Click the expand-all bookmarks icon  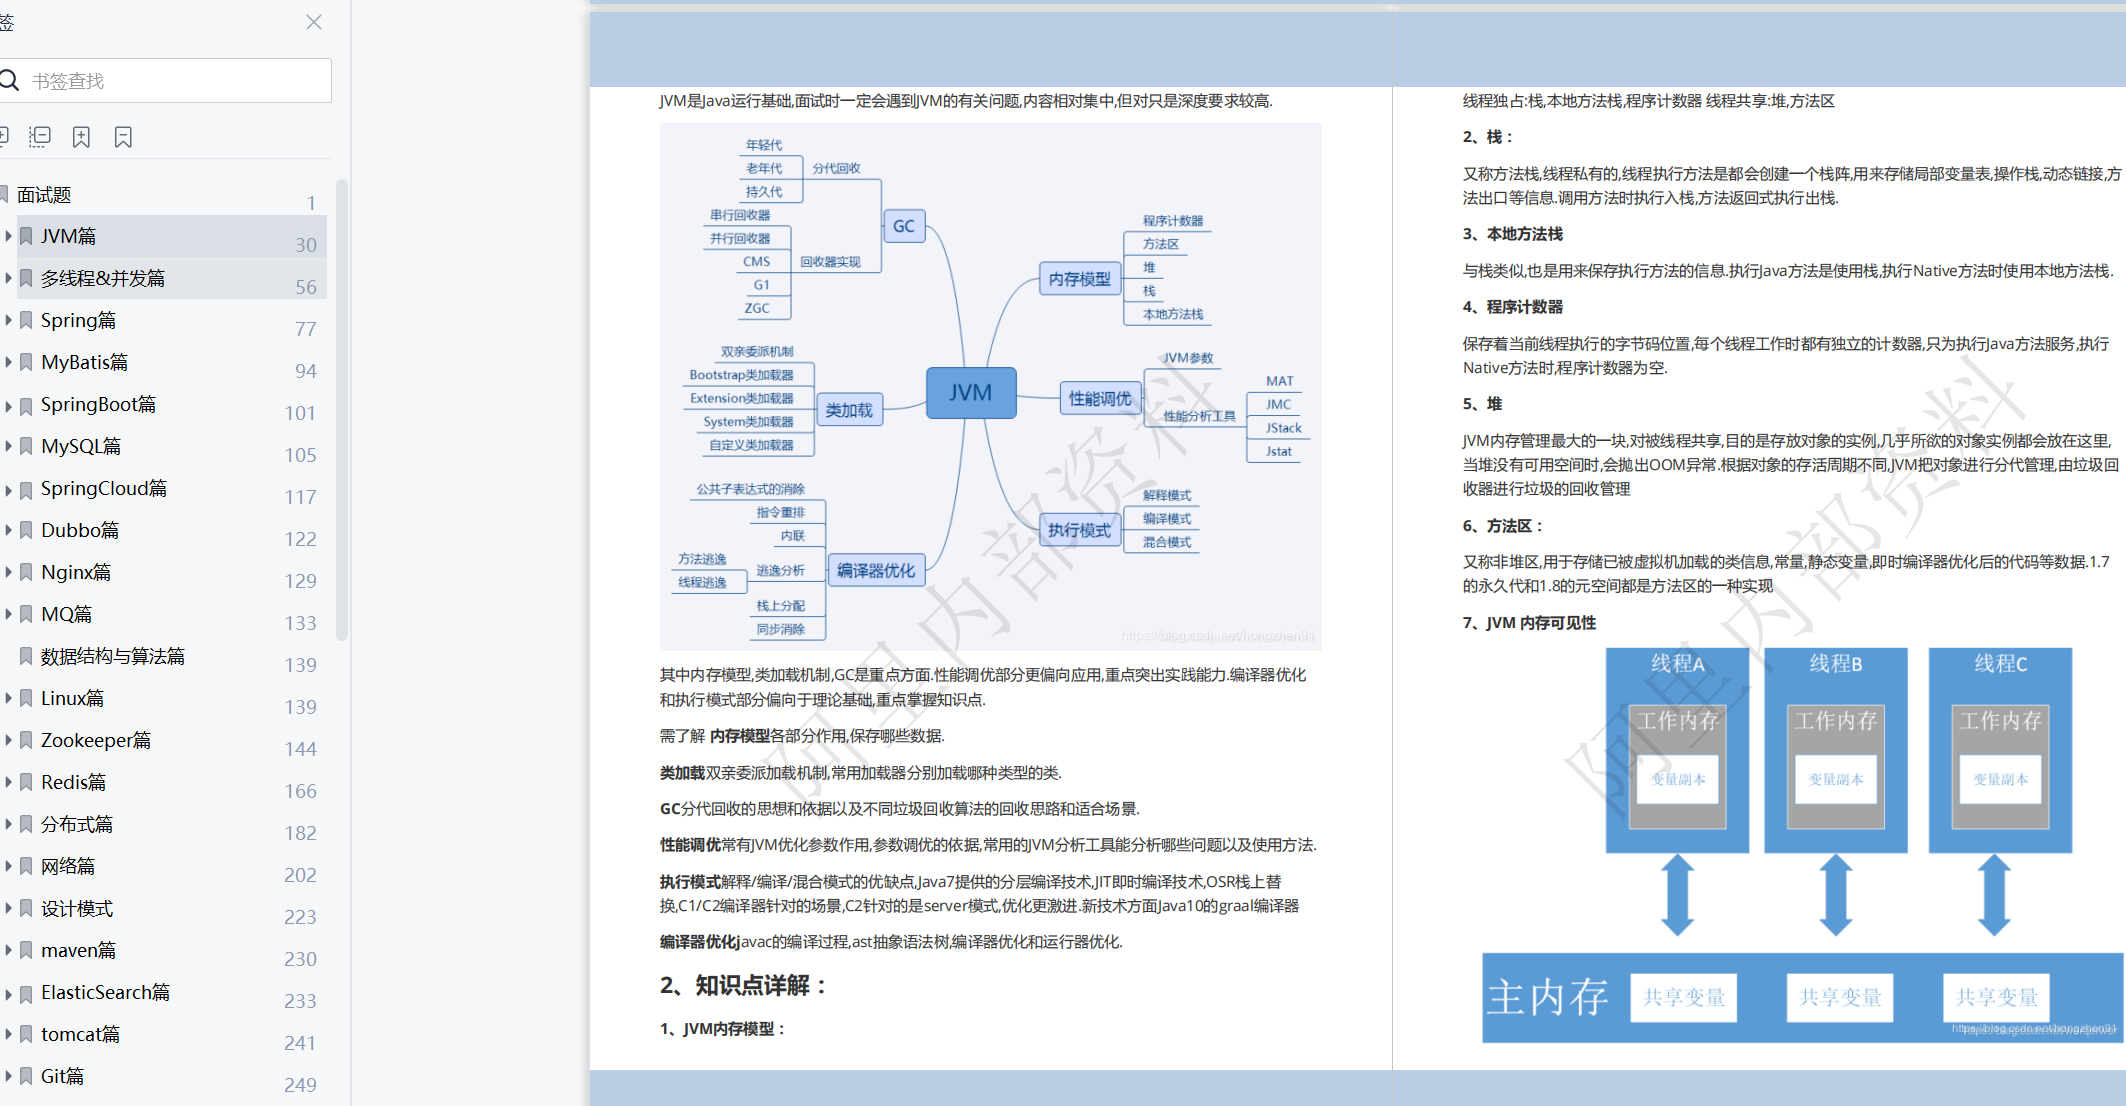tap(5, 136)
